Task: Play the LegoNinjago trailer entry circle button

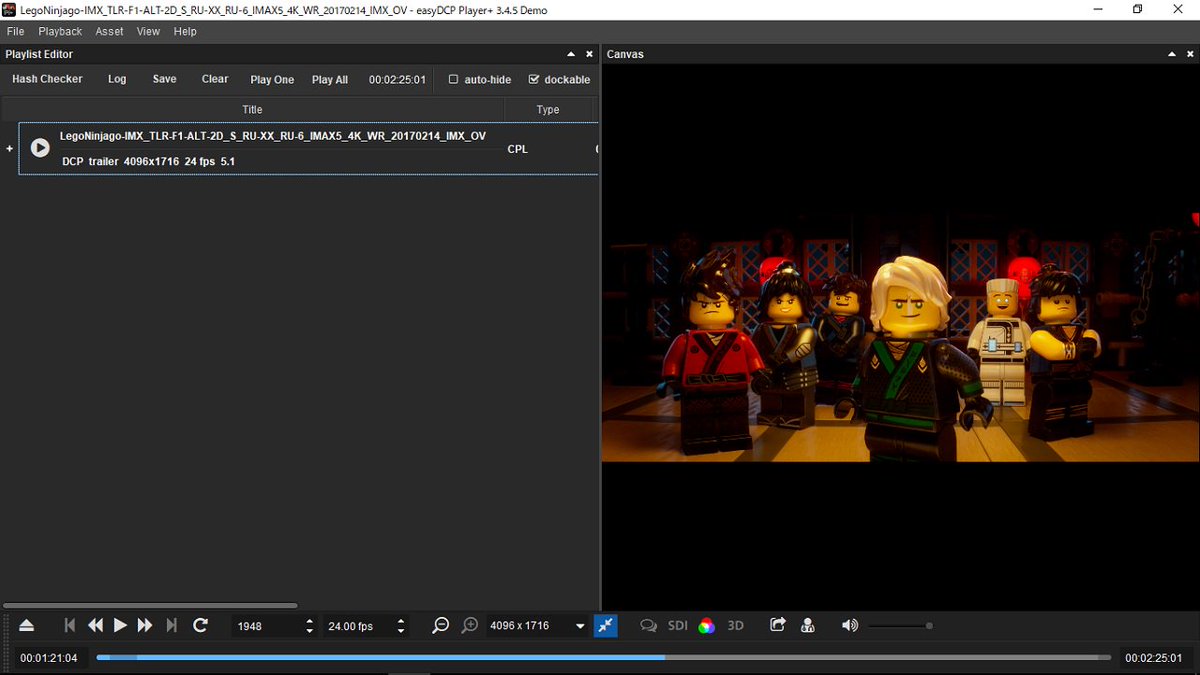Action: [x=40, y=148]
